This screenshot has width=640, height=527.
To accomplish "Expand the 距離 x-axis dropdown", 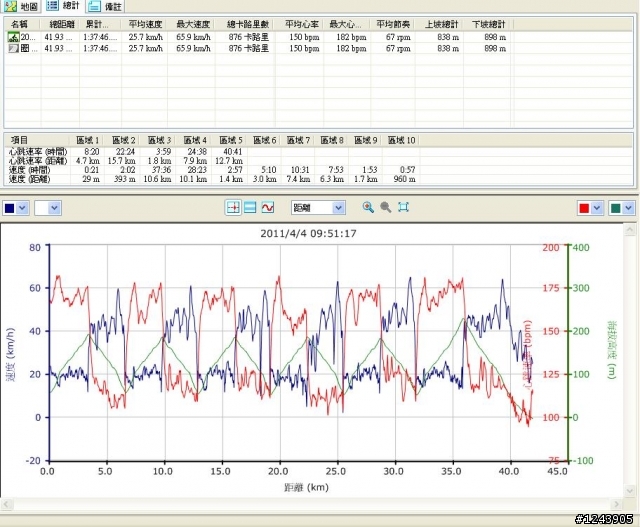I will 339,208.
